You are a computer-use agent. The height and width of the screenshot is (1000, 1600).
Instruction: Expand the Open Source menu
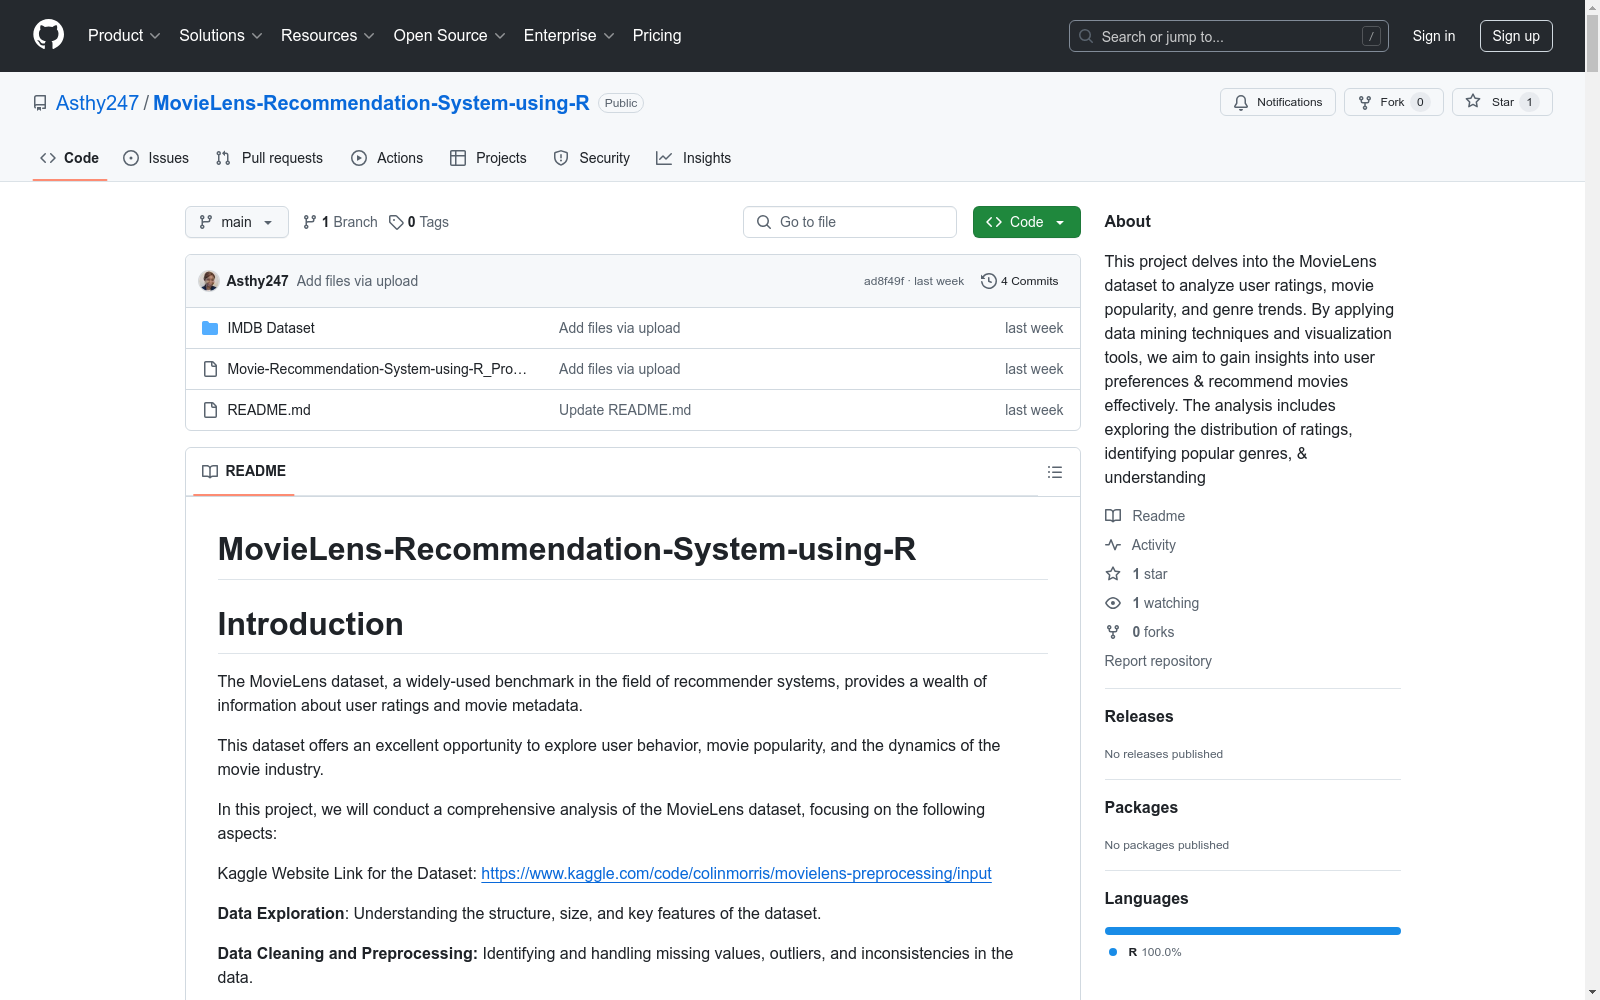[450, 35]
